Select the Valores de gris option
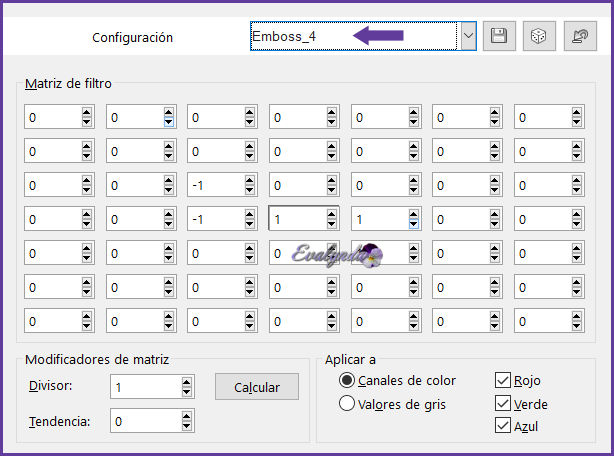614x456 pixels. (347, 404)
